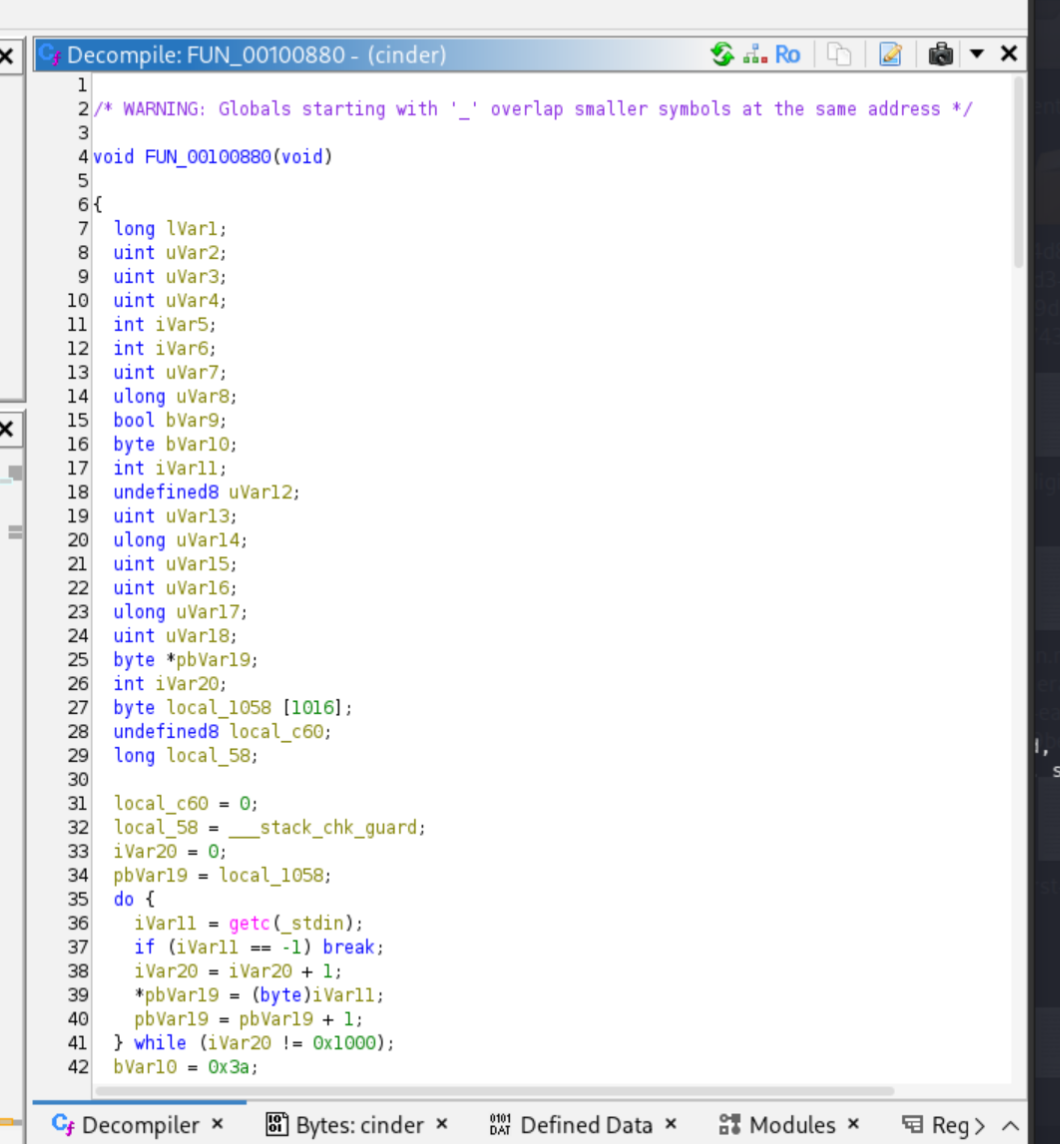This screenshot has width=1060, height=1144.
Task: Click 'pbVar19 = local_1058;' on line 34
Action: [222, 875]
